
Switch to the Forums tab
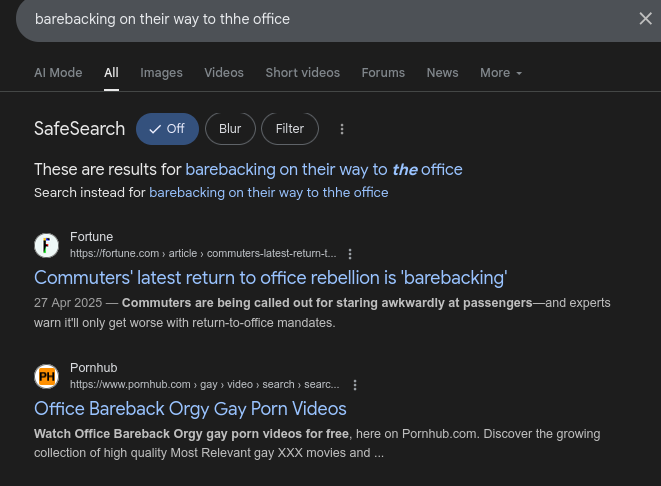click(x=383, y=72)
